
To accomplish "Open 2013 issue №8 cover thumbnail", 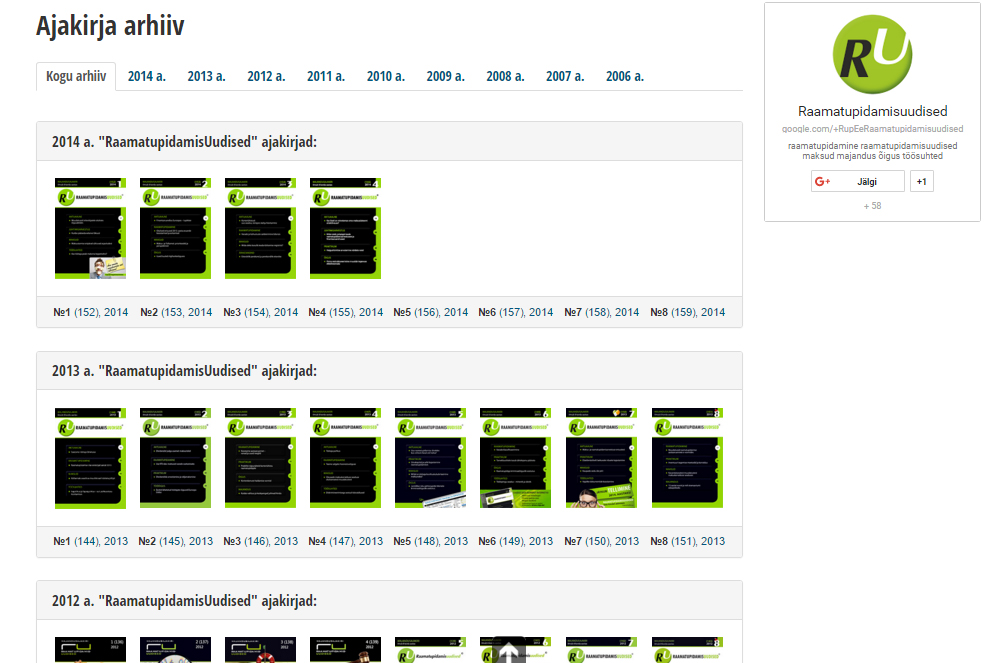I will pos(688,458).
